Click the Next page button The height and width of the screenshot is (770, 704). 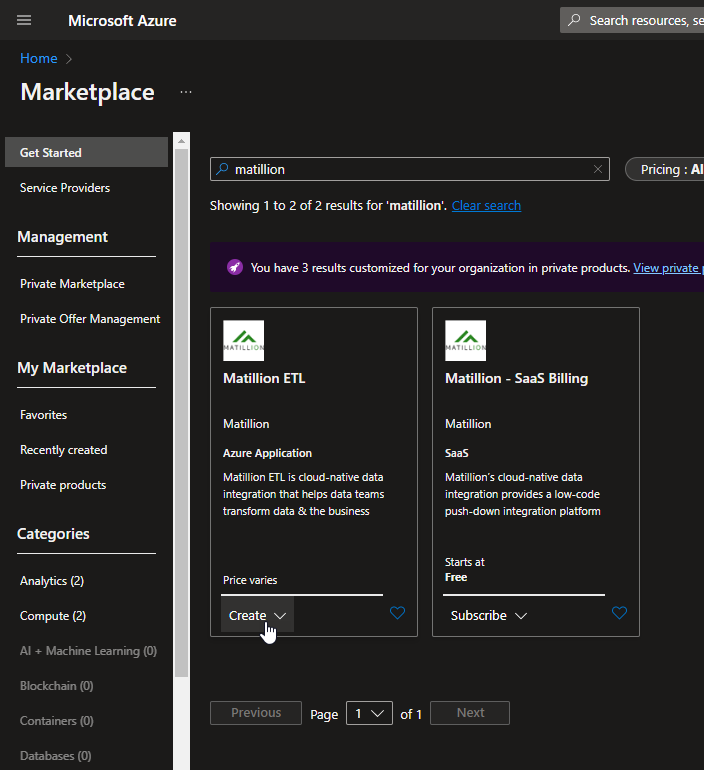click(470, 713)
